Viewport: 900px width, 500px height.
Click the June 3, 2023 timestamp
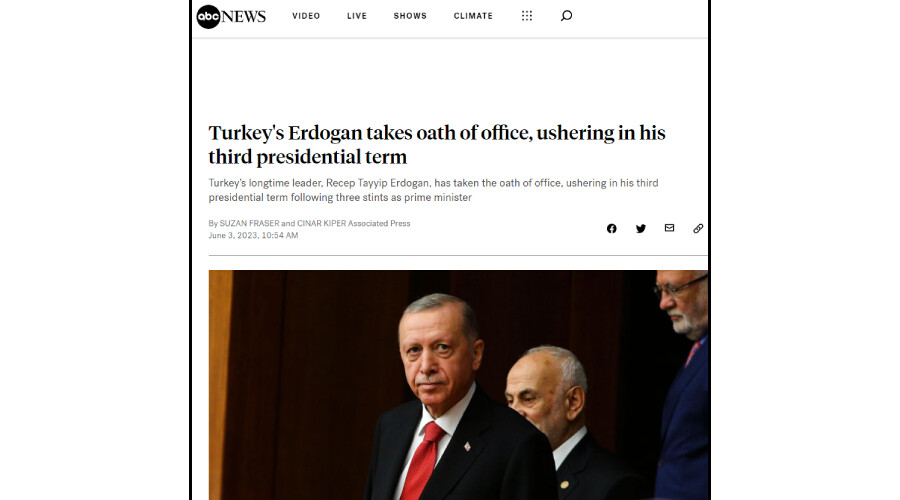point(253,235)
